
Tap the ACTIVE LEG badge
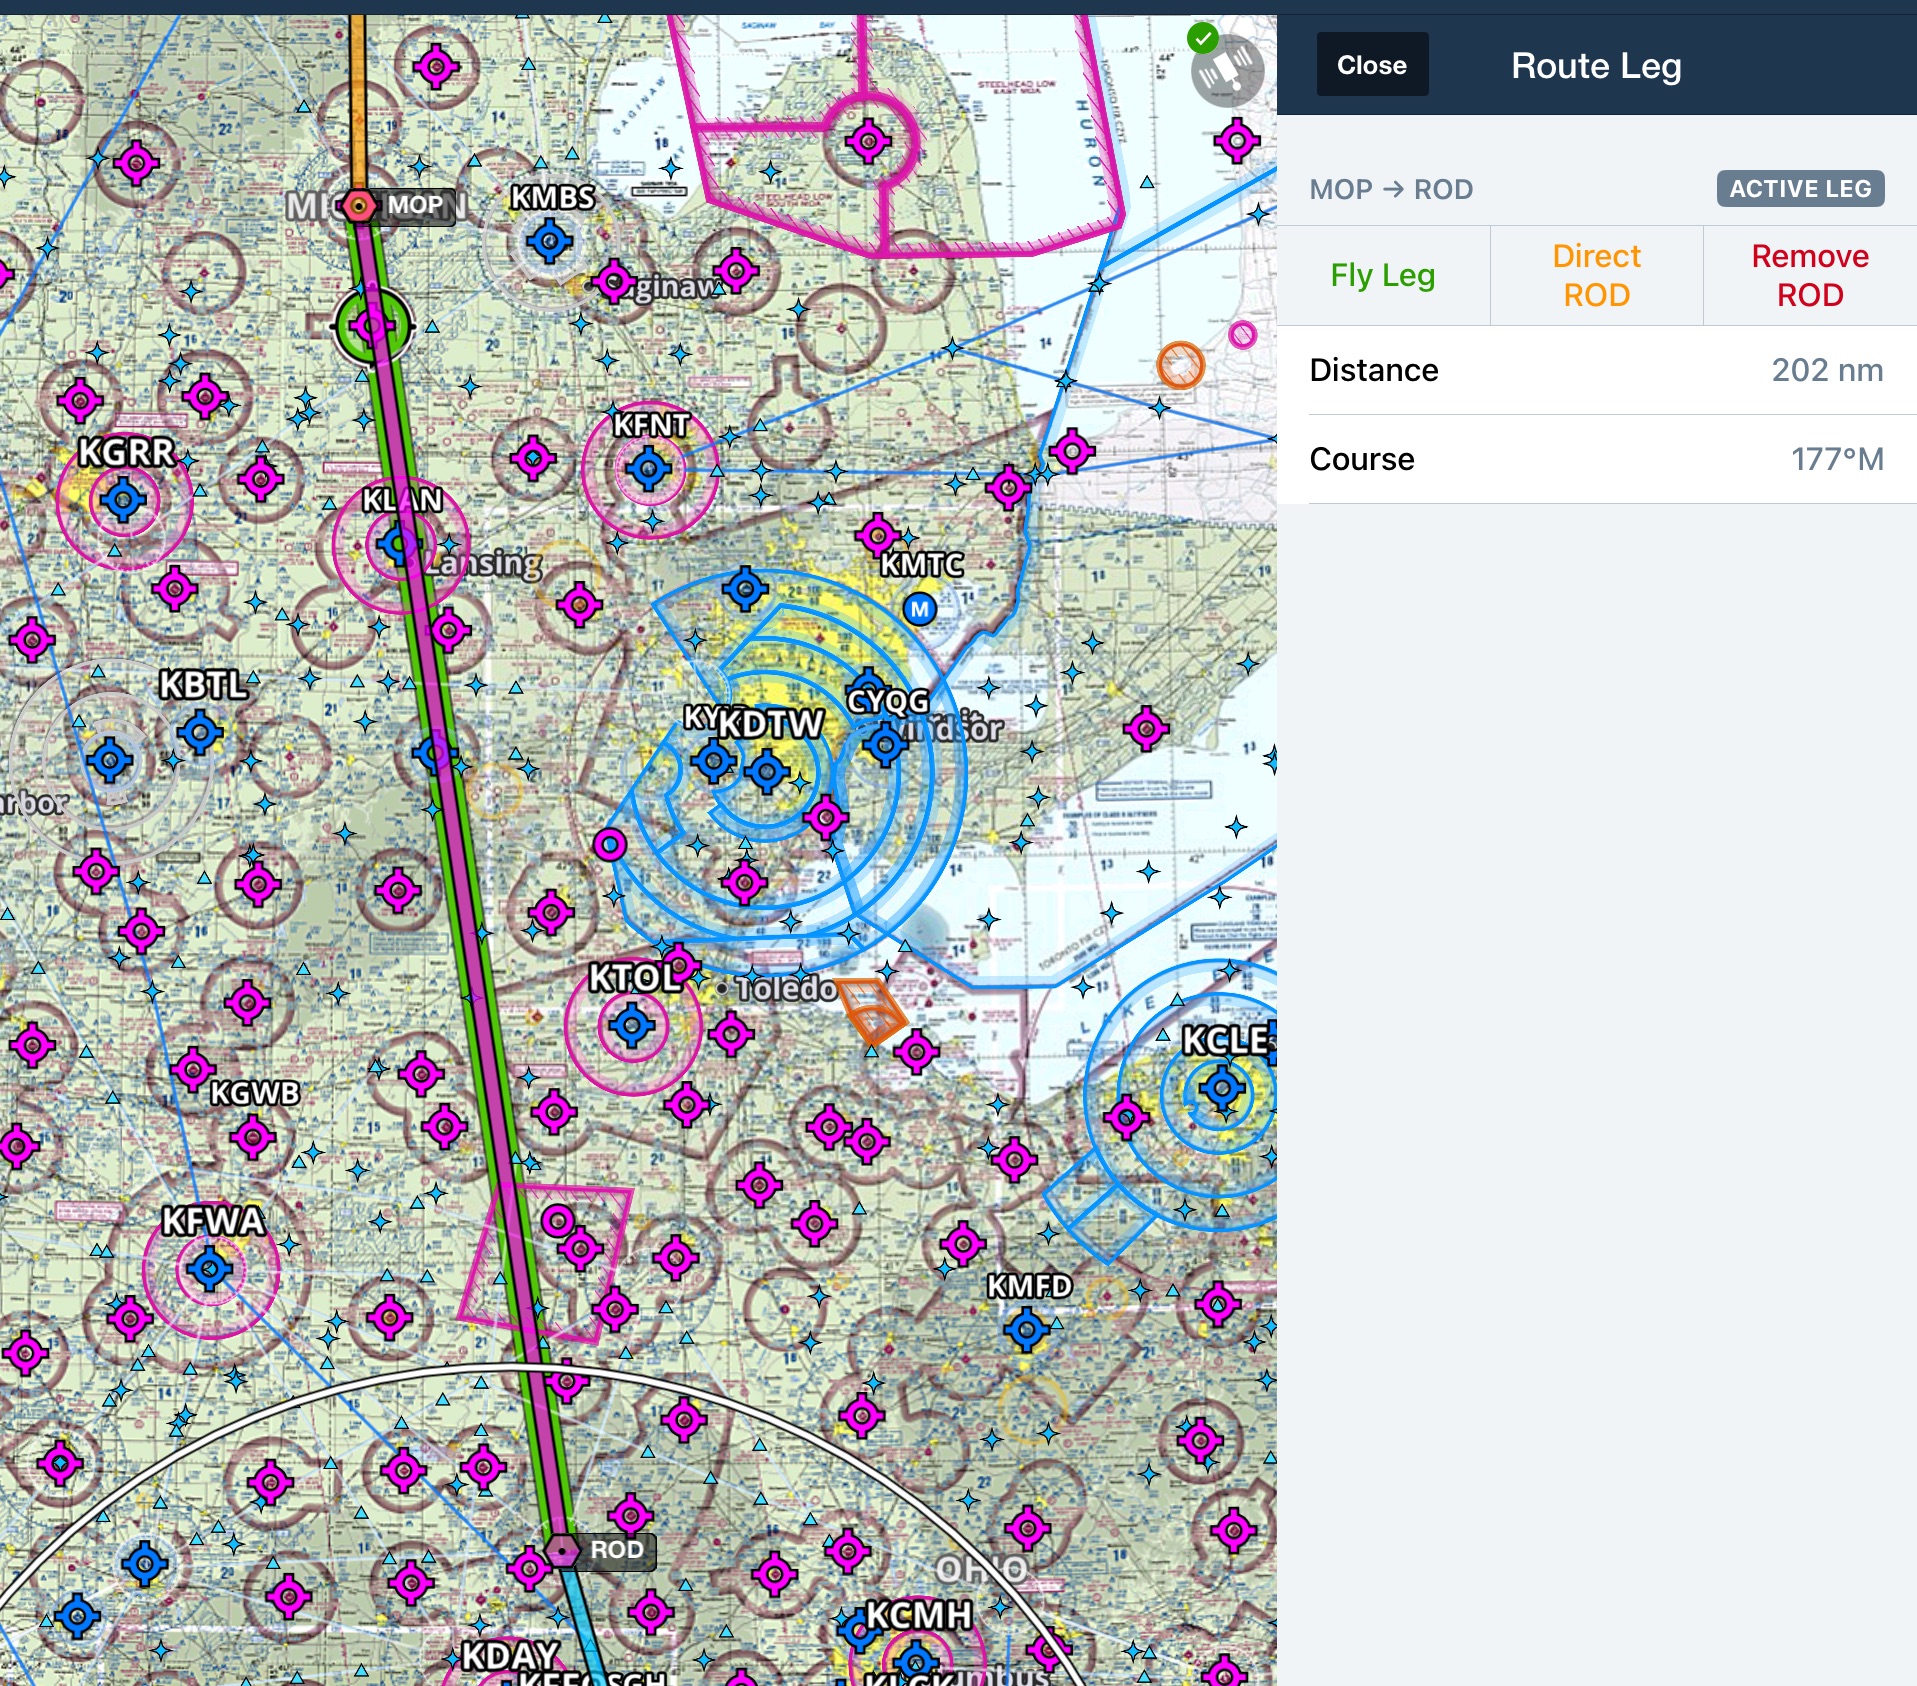[1800, 189]
